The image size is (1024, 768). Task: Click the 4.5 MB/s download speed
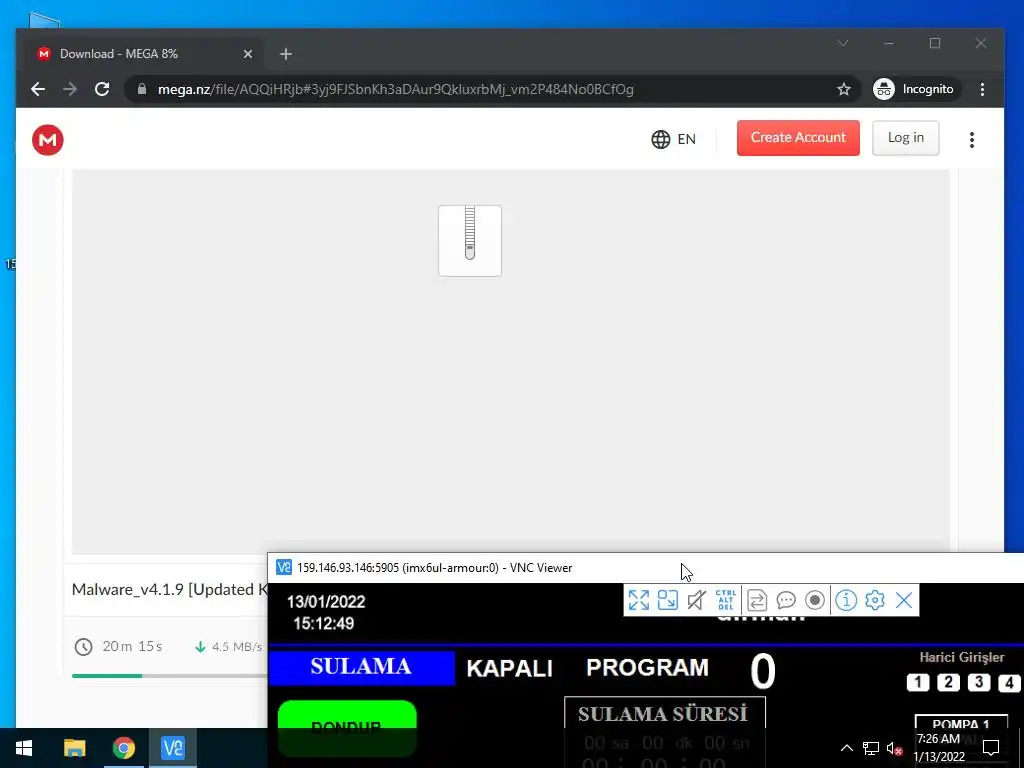tap(236, 647)
